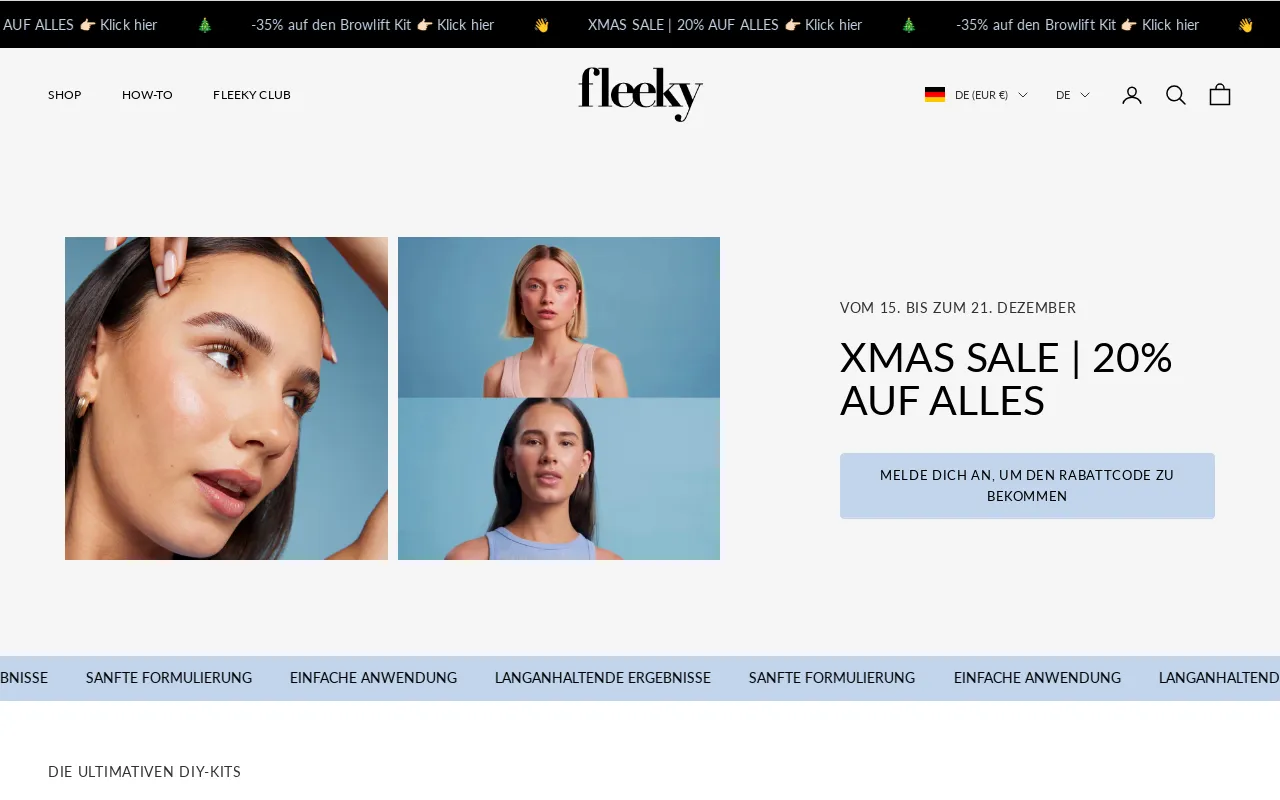Open the SHOP menu
Image resolution: width=1280 pixels, height=800 pixels.
(65, 95)
